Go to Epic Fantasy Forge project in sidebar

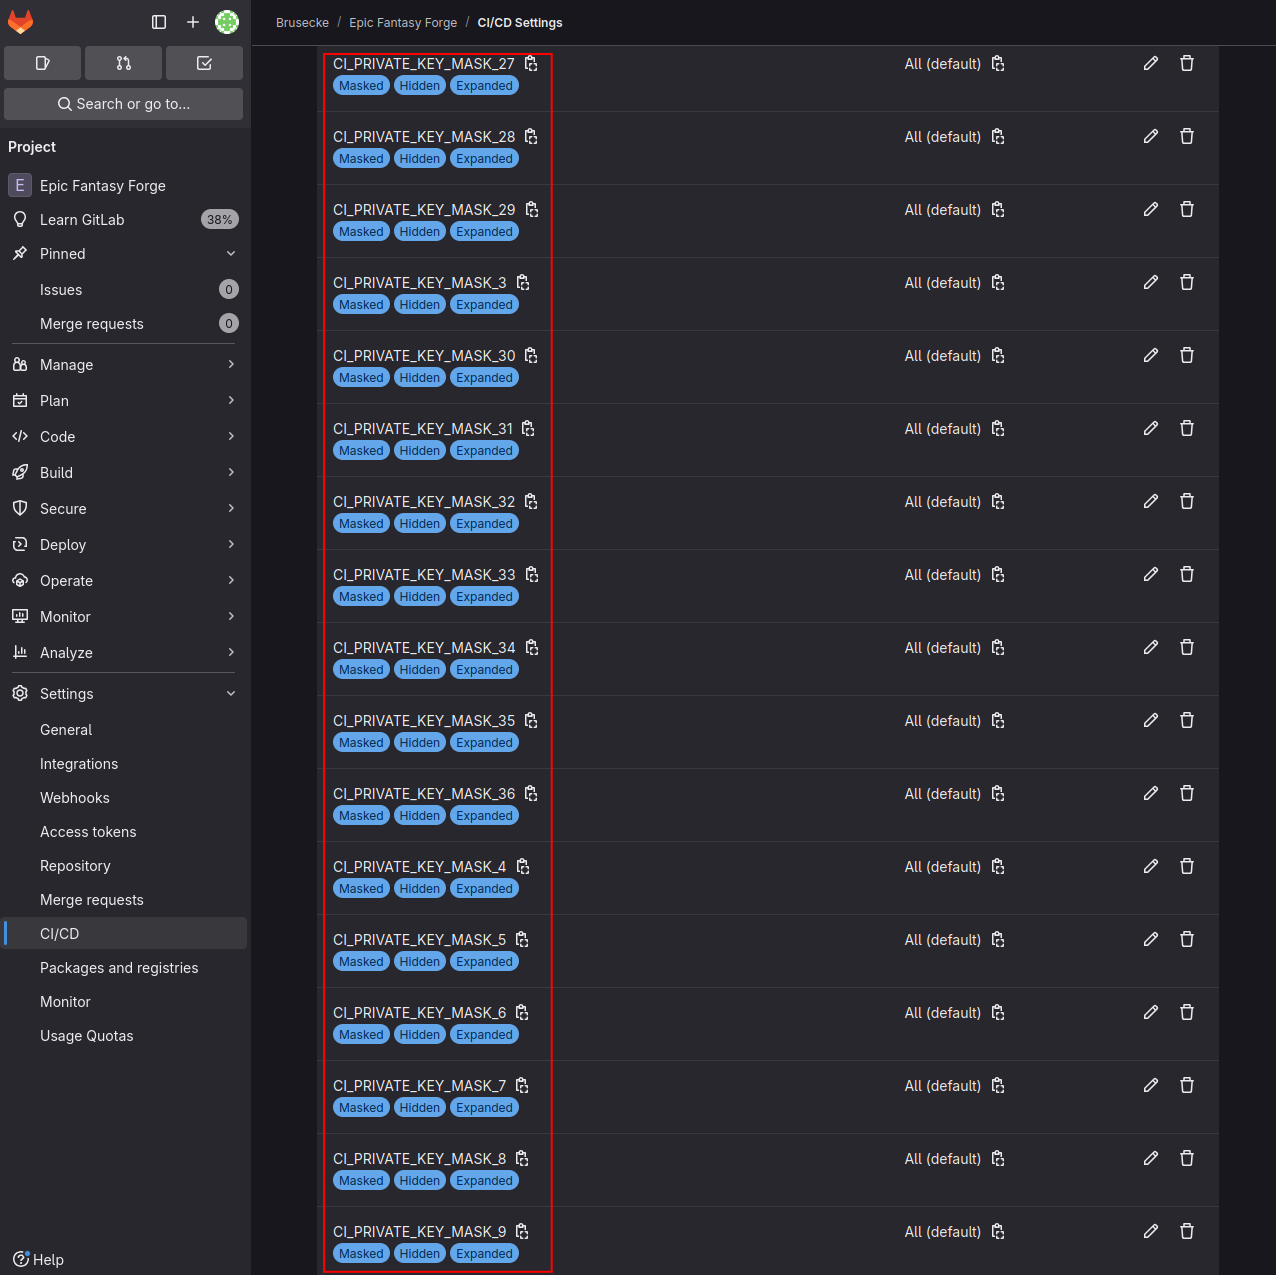pos(125,186)
